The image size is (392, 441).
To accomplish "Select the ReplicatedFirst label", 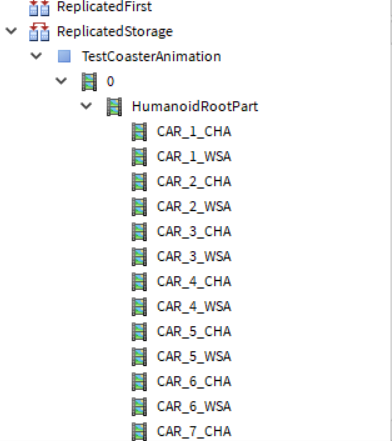I will 104,7.
